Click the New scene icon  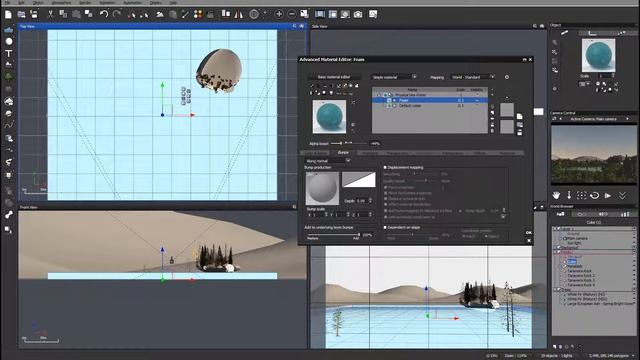point(8,15)
